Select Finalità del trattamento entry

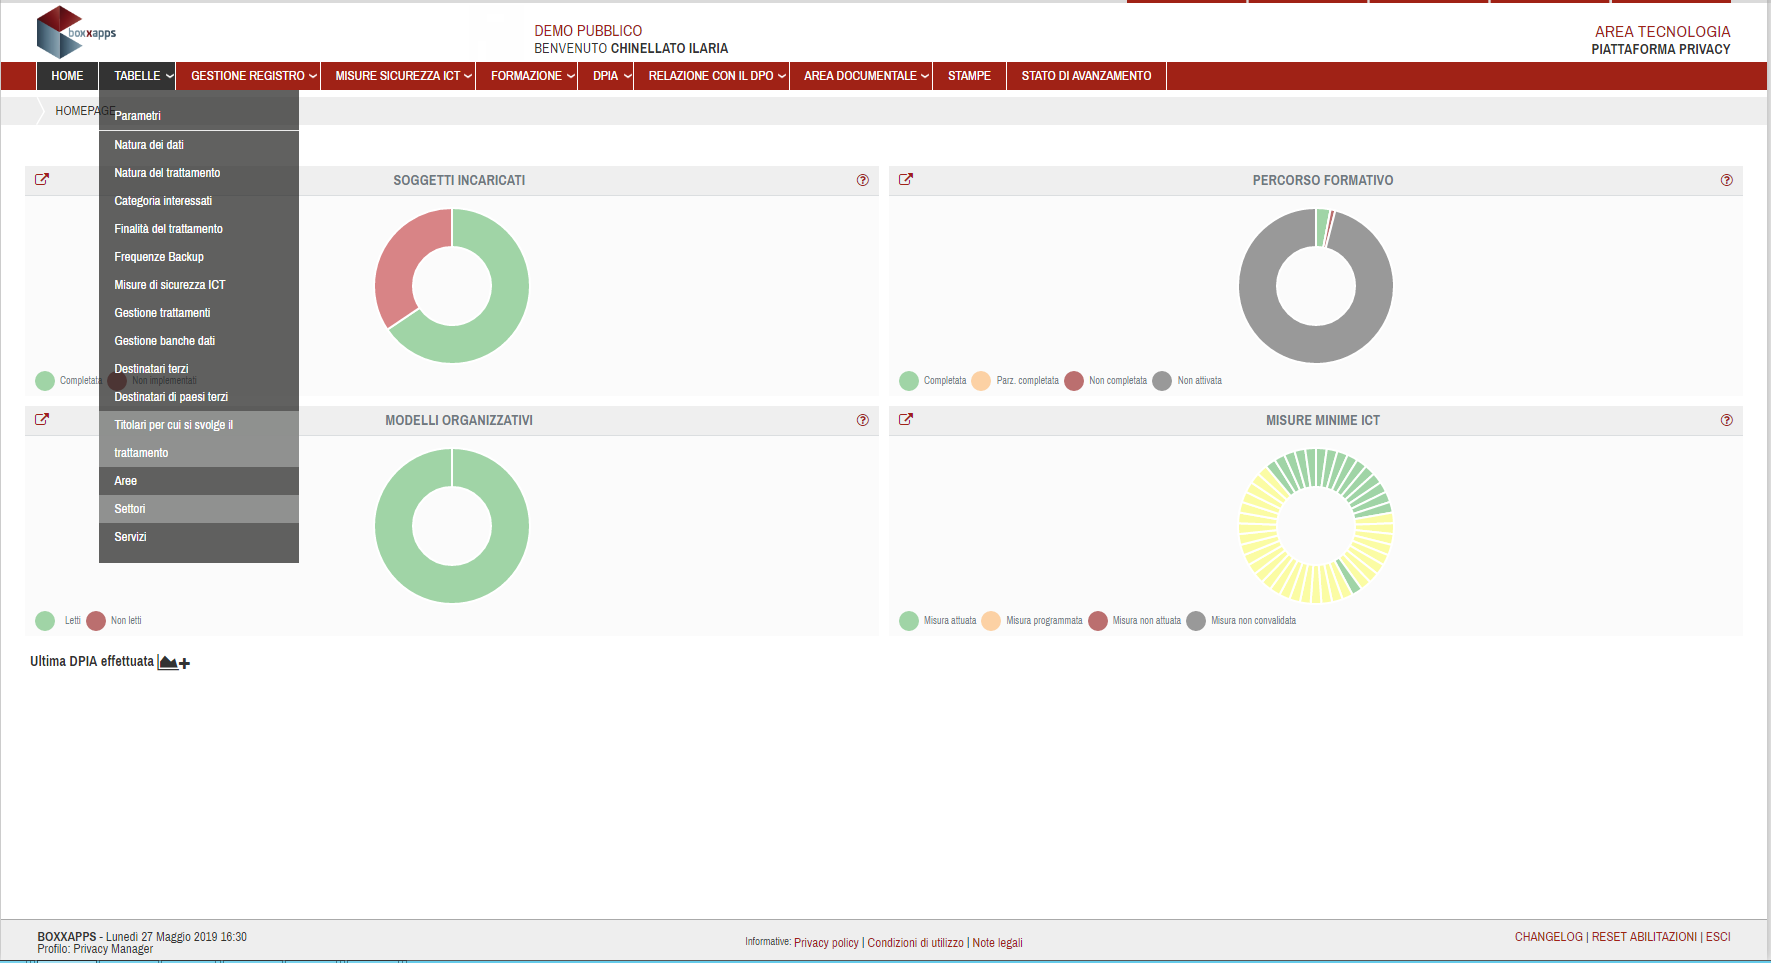click(199, 229)
